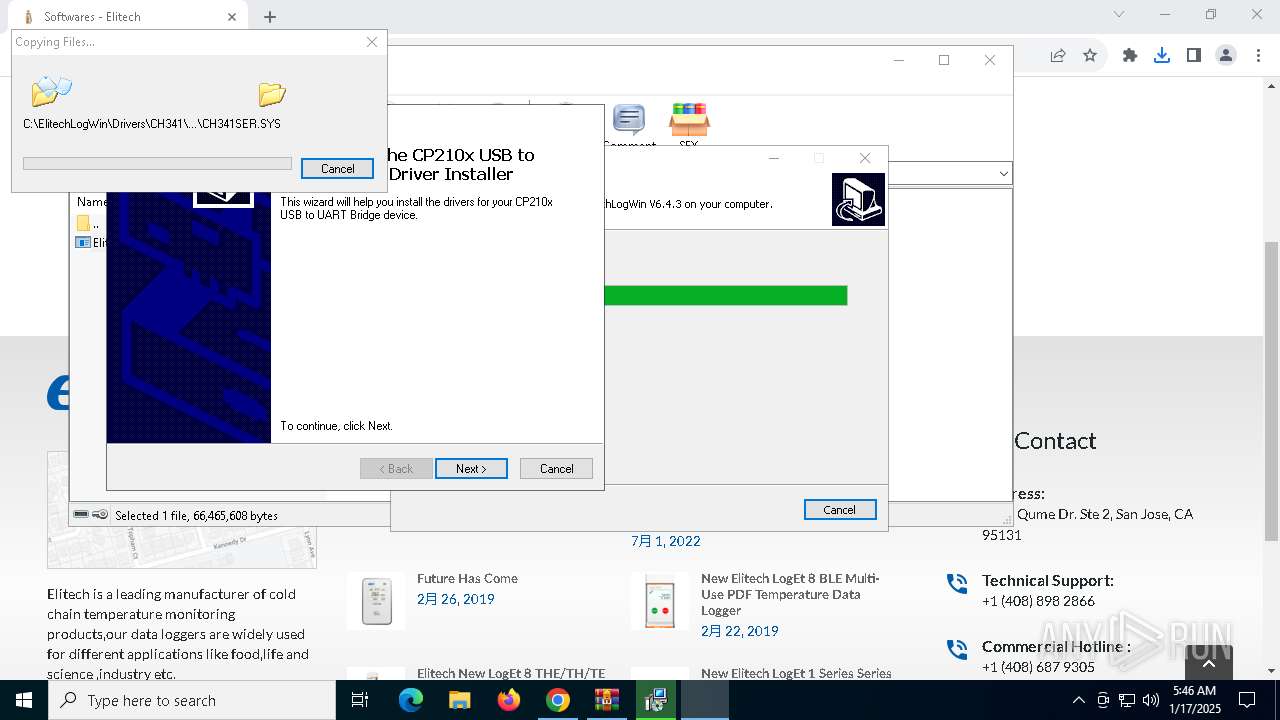Click the Name column header in WinRAR

tap(91, 202)
